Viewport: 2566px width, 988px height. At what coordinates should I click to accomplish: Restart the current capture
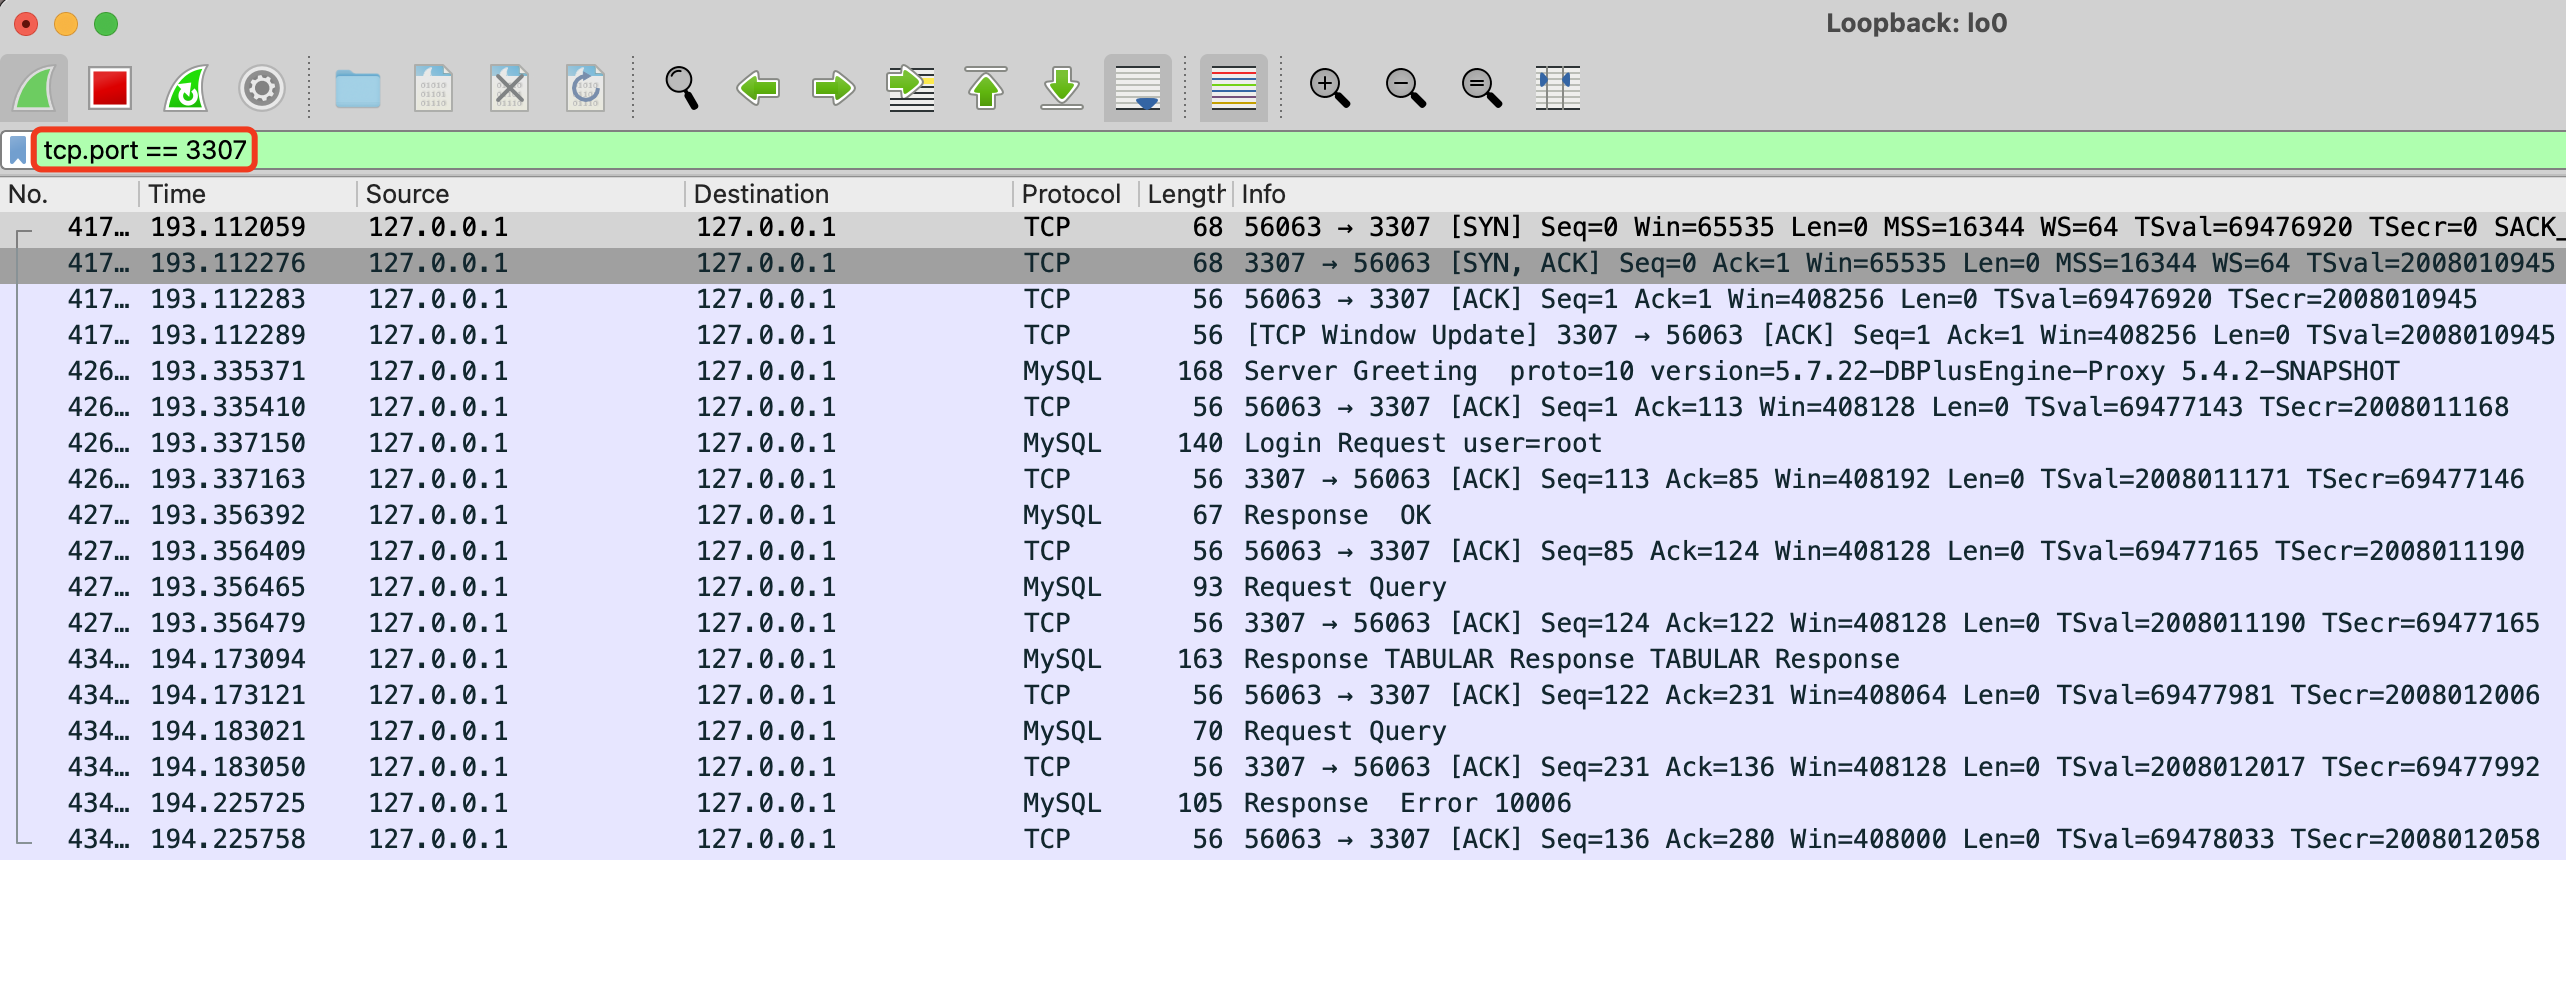(x=186, y=89)
